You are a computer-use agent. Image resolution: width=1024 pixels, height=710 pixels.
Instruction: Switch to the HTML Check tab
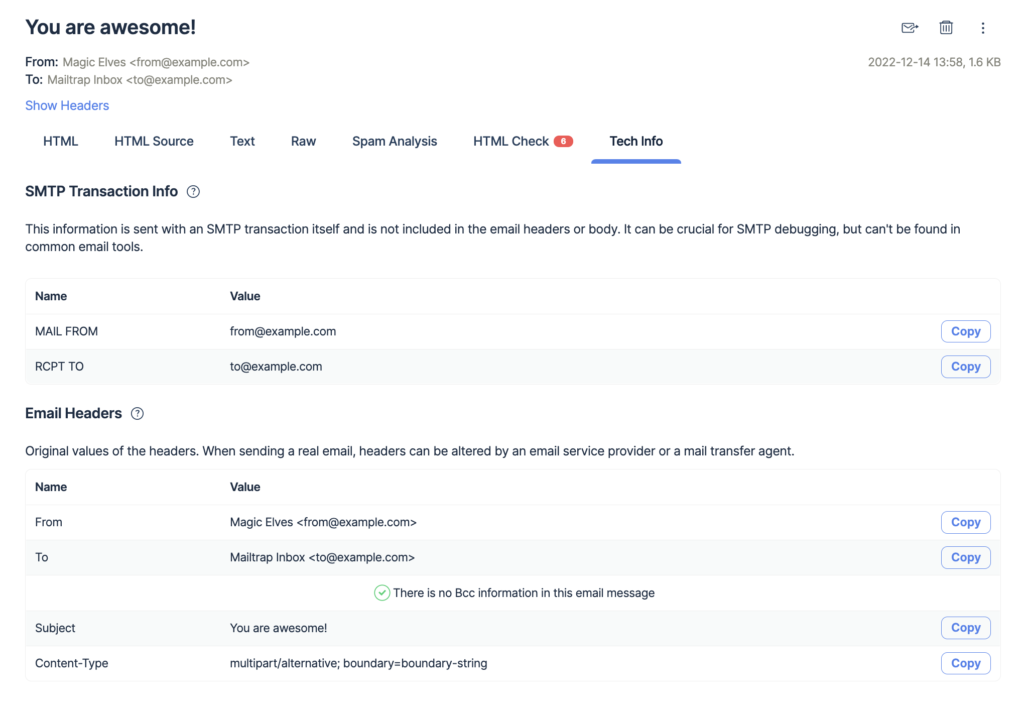point(513,141)
